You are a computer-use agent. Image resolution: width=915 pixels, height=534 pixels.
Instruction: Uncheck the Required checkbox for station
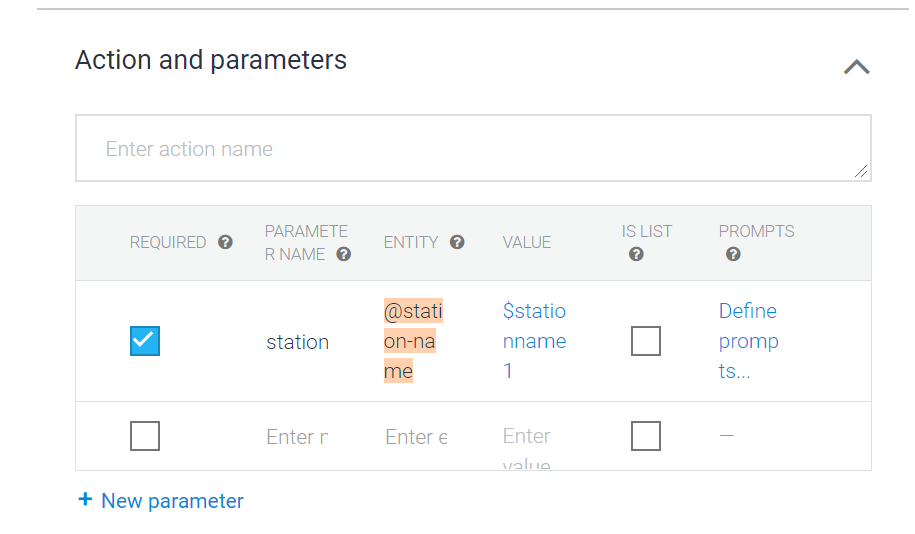click(145, 341)
